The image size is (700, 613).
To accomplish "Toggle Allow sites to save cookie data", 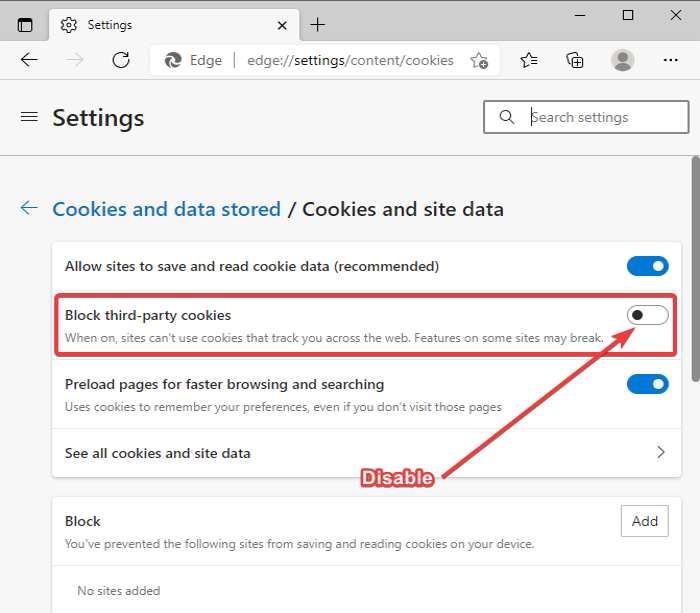I will (647, 266).
